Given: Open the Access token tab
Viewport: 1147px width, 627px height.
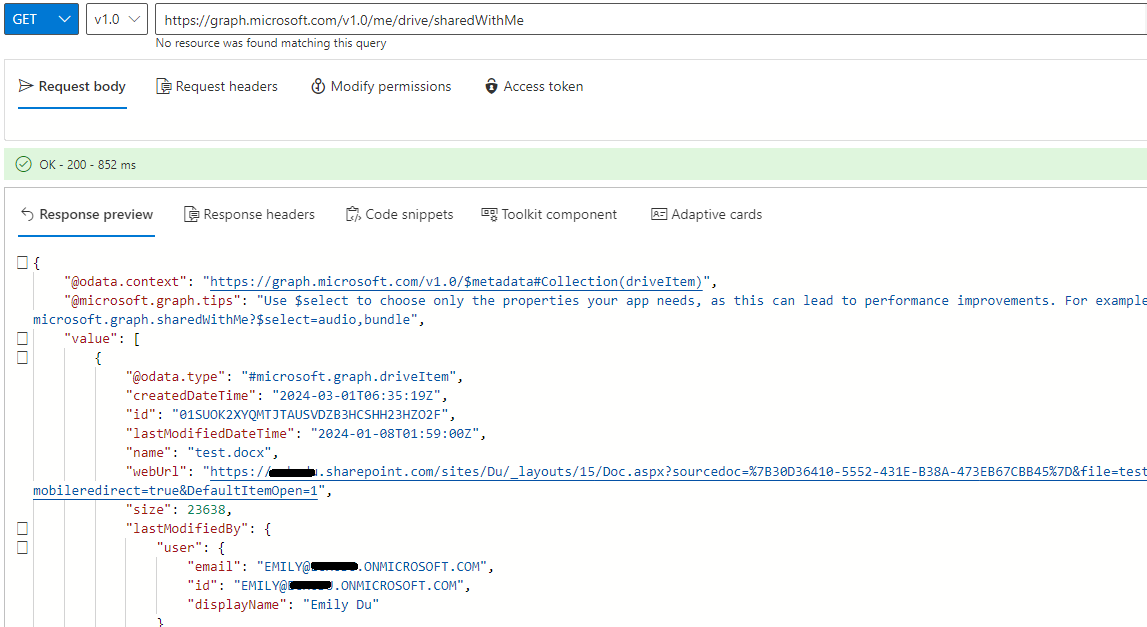Looking at the screenshot, I should click(x=534, y=86).
